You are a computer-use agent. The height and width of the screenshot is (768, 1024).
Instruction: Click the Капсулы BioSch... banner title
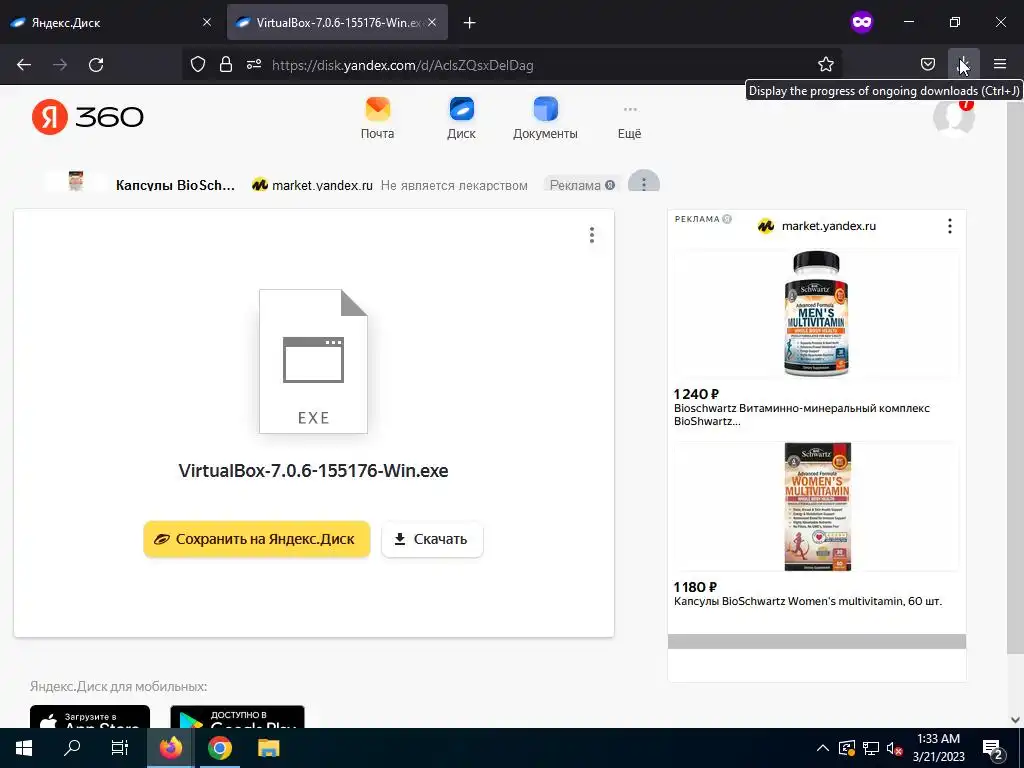point(175,185)
